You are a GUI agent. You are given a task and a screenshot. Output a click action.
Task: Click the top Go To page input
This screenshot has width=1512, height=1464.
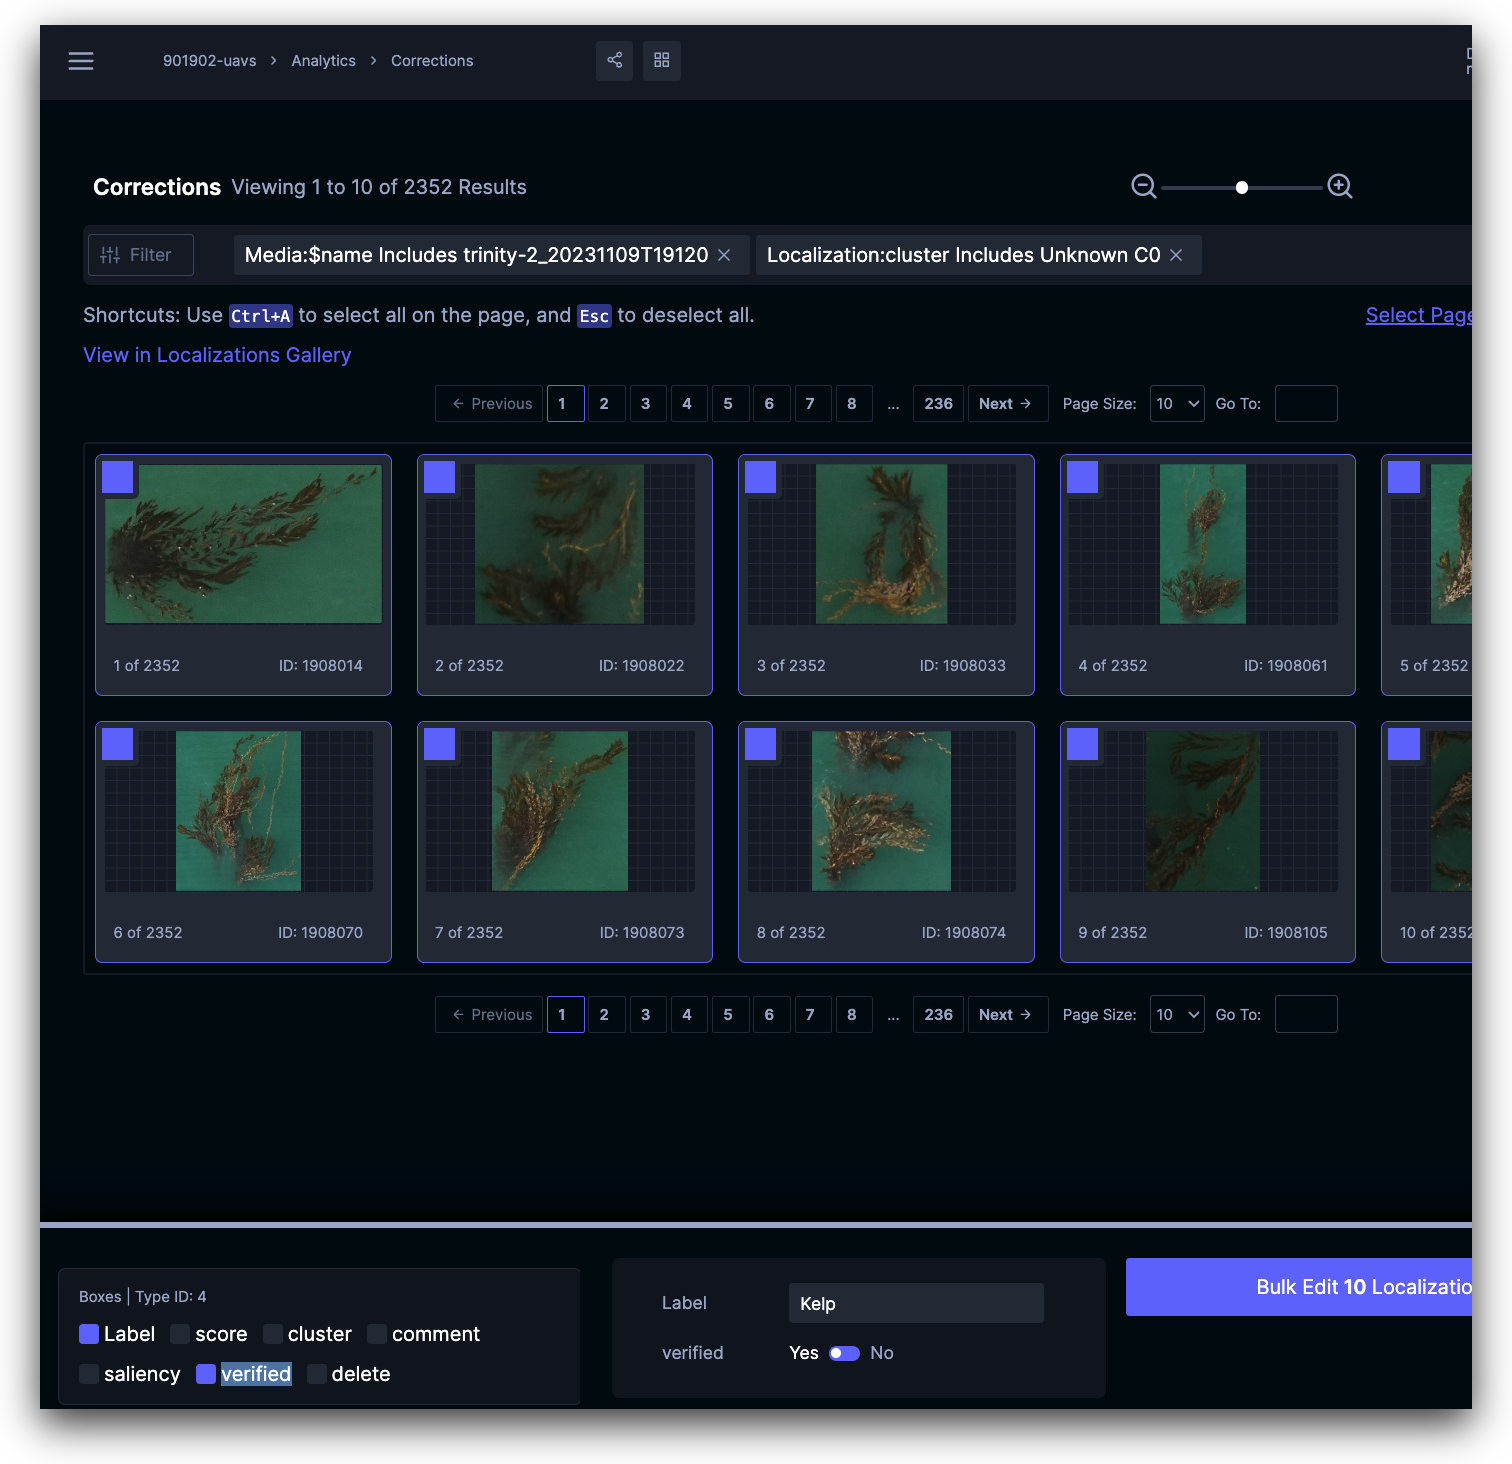[x=1305, y=404]
